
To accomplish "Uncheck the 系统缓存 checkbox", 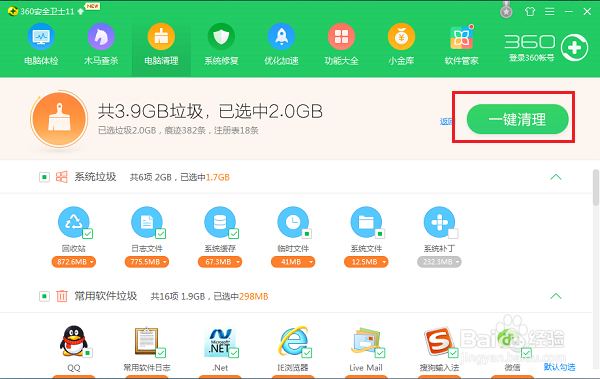I will (234, 234).
